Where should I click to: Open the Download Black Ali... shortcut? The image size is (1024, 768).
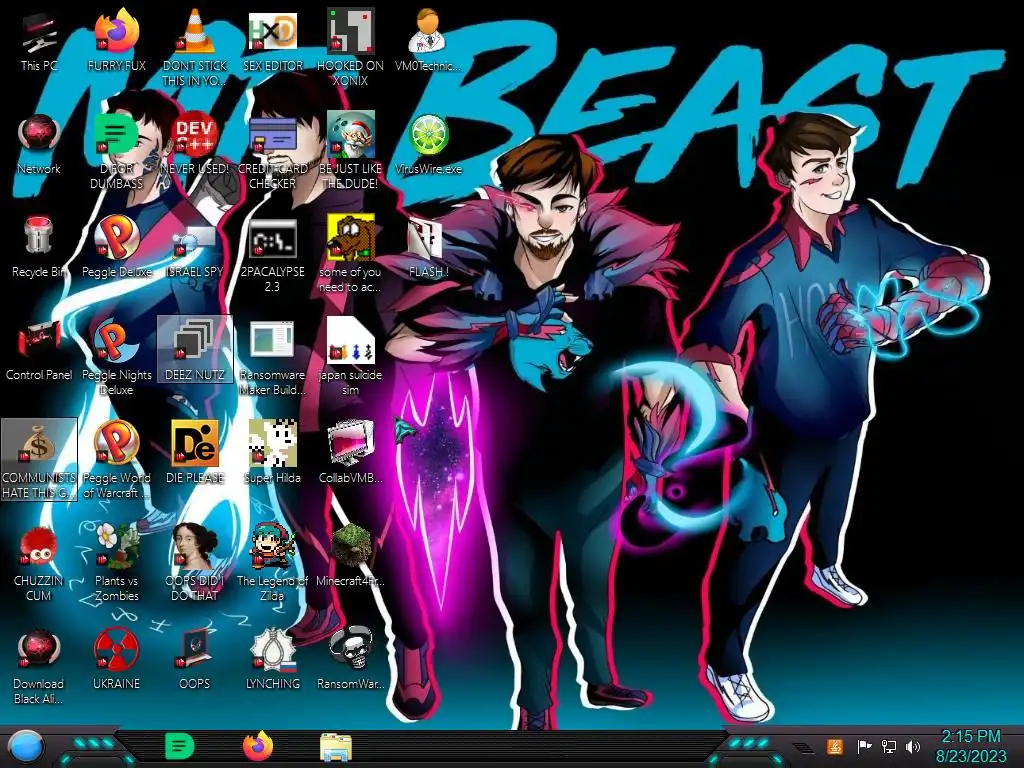point(39,665)
